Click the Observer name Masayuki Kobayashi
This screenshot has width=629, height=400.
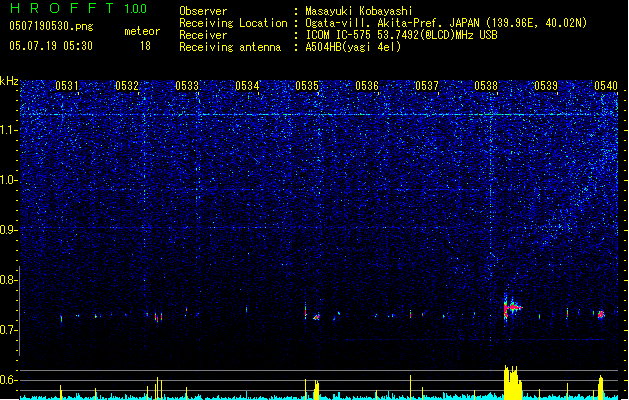click(x=359, y=11)
